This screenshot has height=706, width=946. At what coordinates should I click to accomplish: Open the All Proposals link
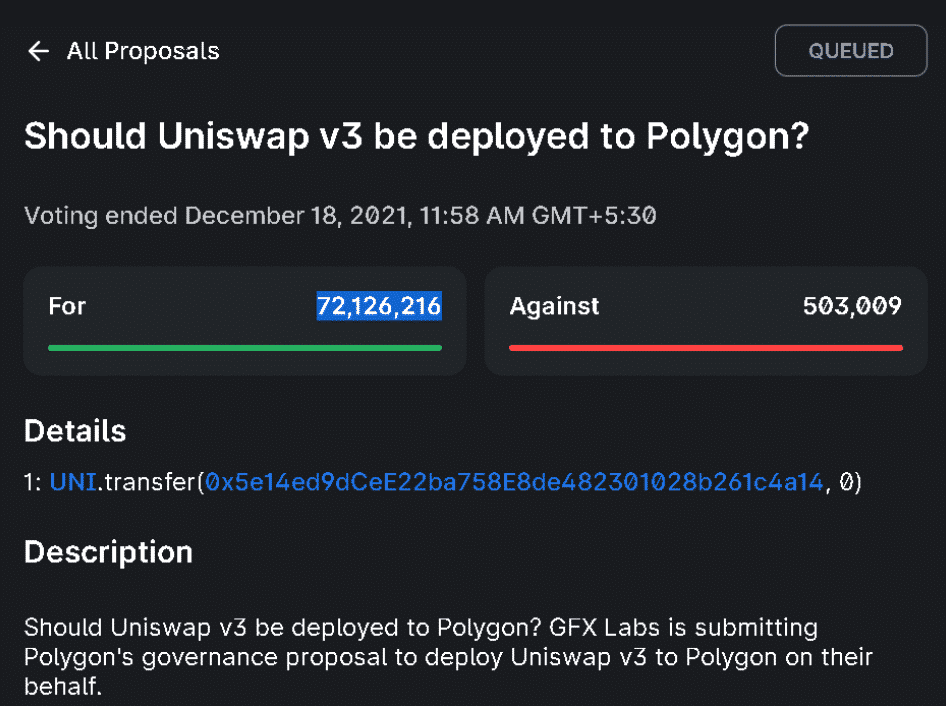143,51
